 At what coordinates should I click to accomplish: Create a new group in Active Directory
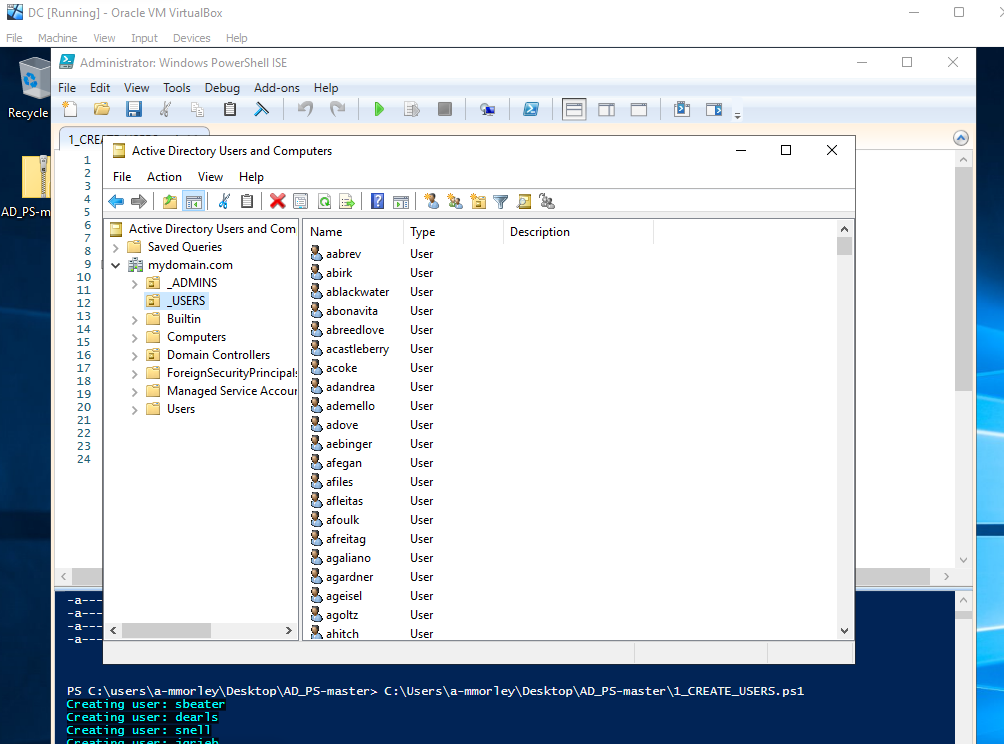(455, 201)
